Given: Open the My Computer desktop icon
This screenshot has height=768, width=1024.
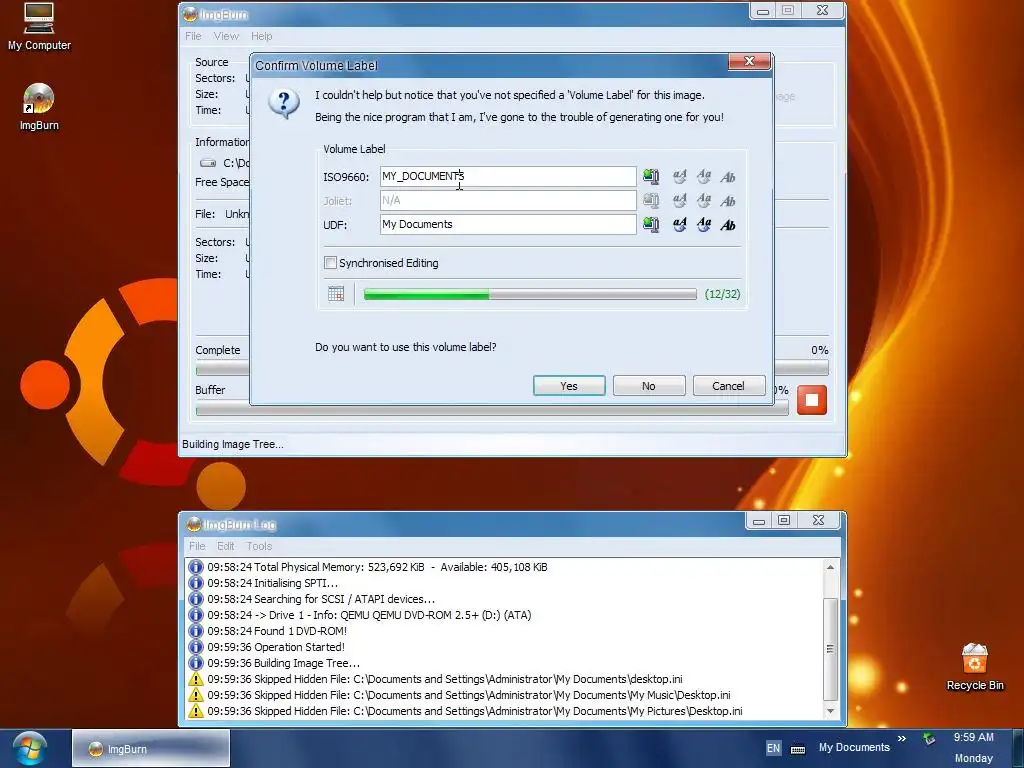Looking at the screenshot, I should click(39, 27).
